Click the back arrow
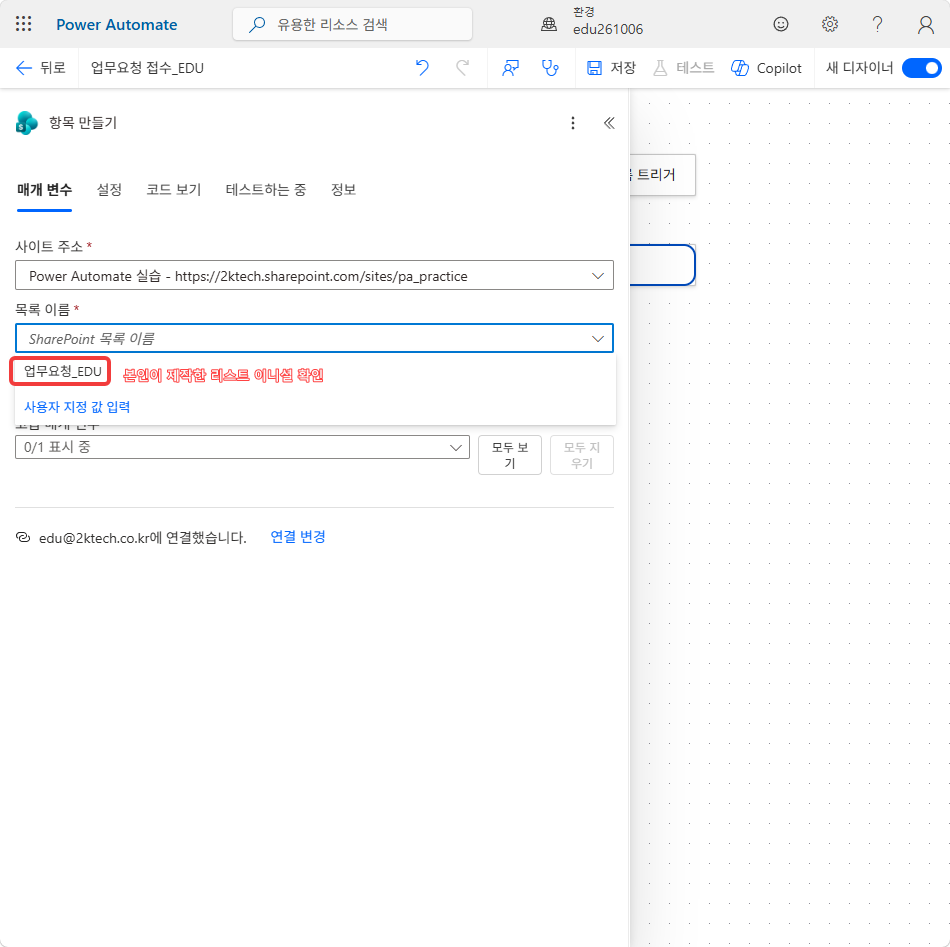This screenshot has width=950, height=947. pos(24,68)
